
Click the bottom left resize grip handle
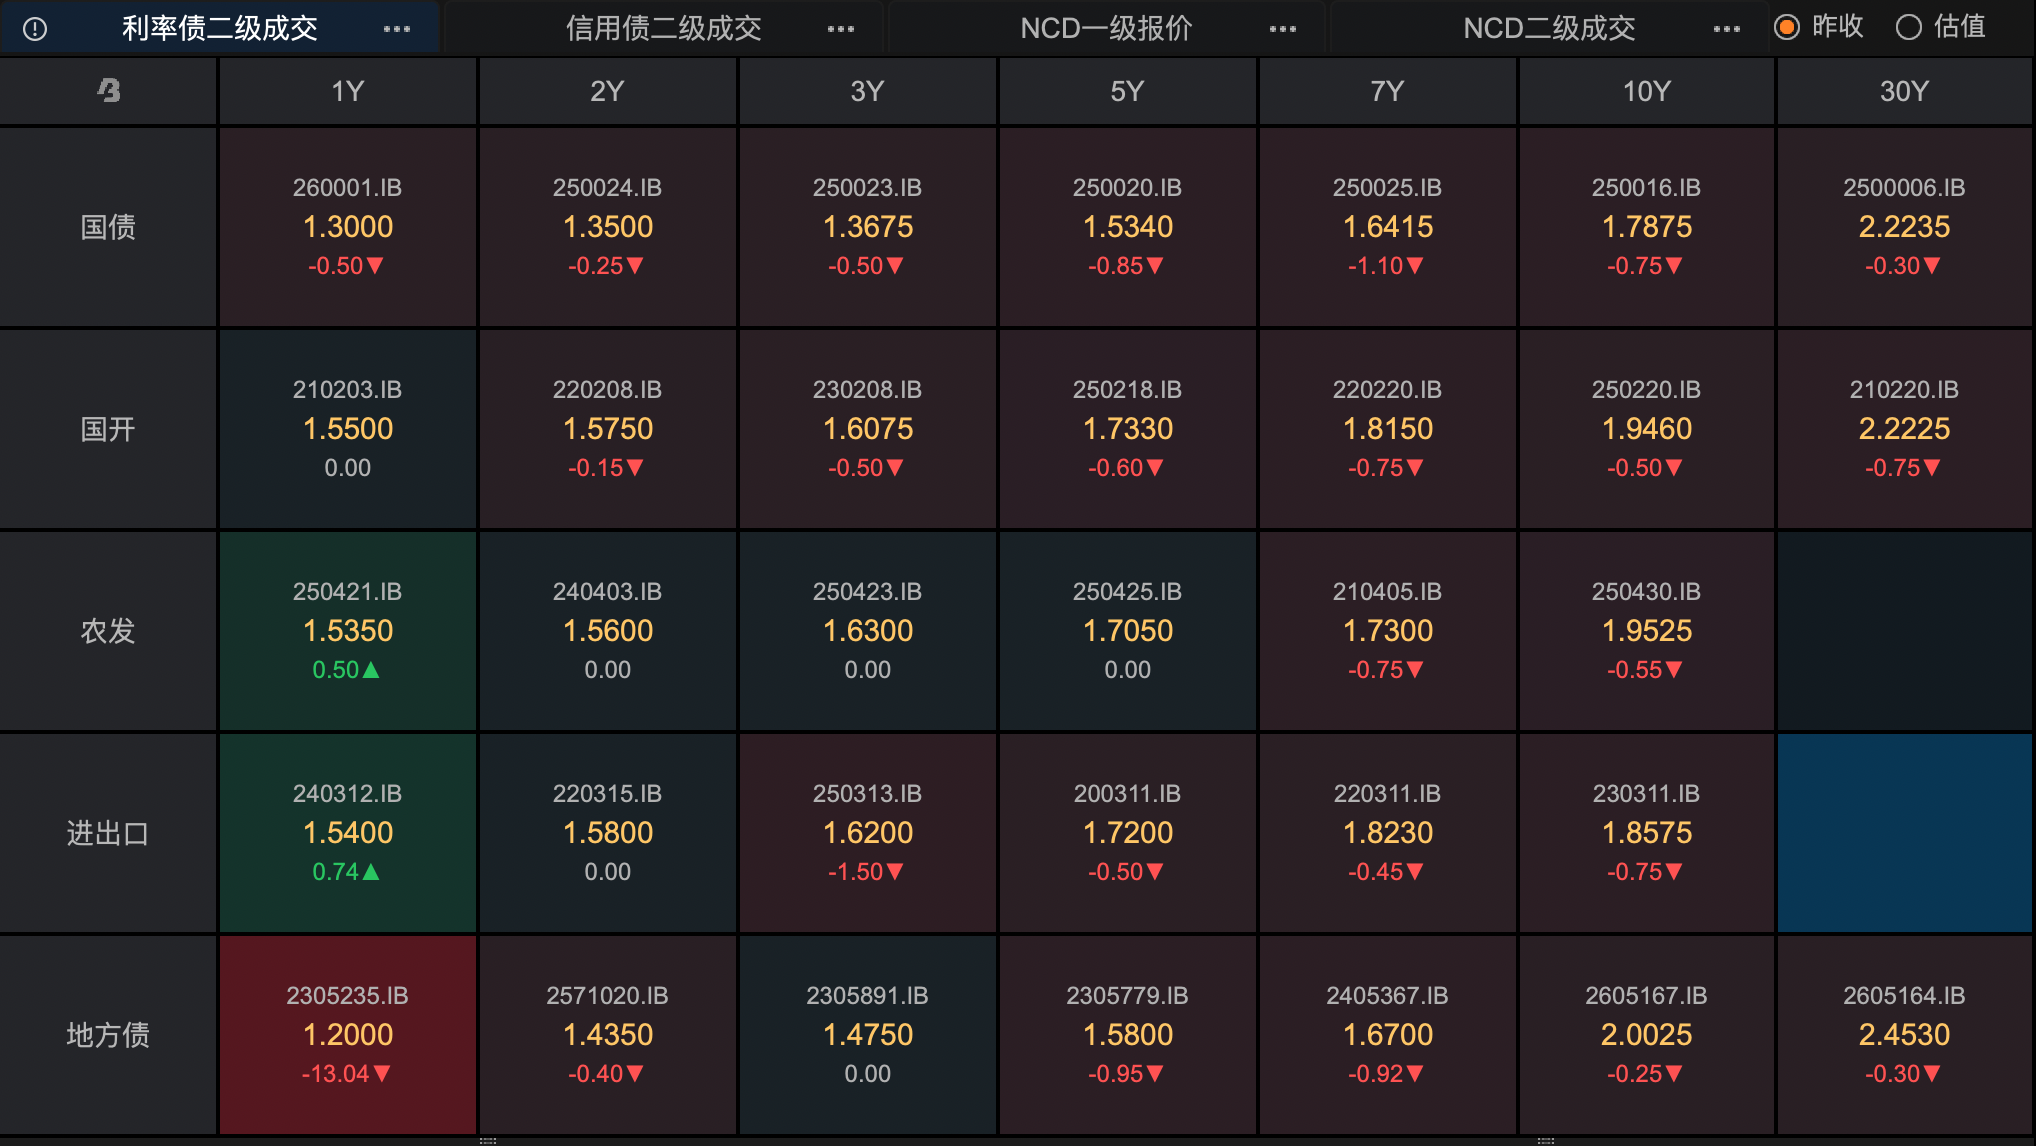click(x=488, y=1140)
